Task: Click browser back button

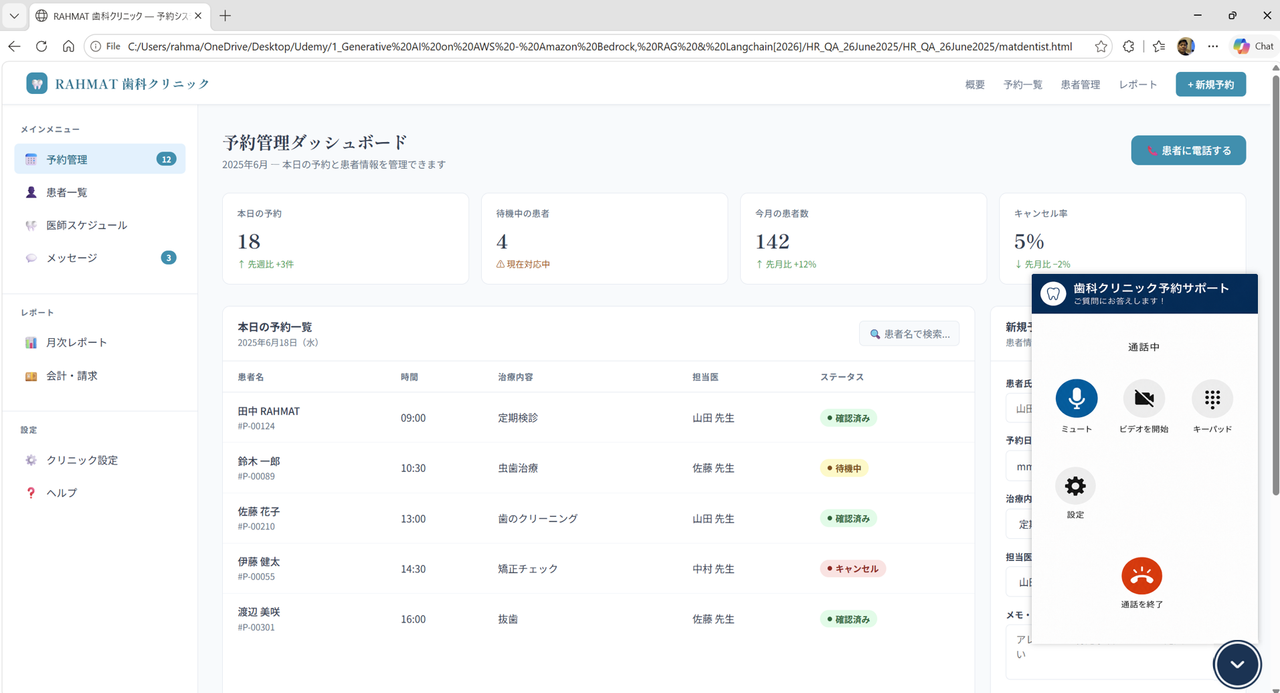Action: [14, 46]
